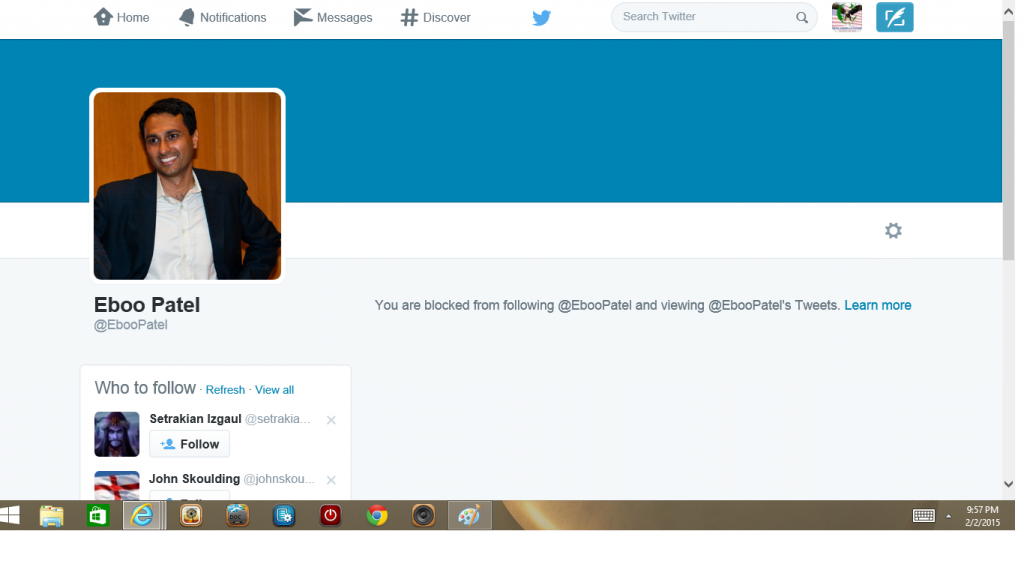Open the Discover tab
This screenshot has height=576, width=1024.
(x=436, y=18)
